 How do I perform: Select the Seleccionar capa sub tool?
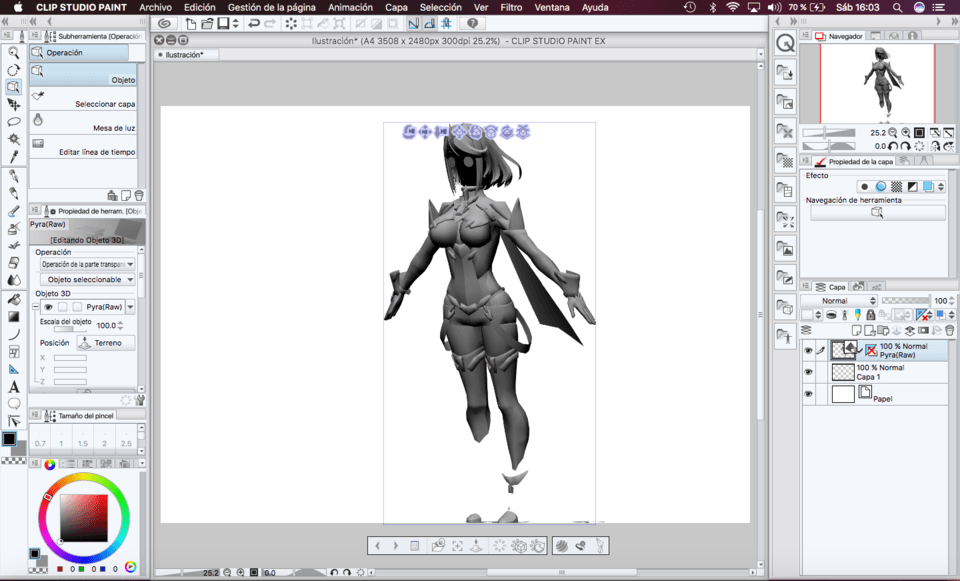pyautogui.click(x=104, y=104)
